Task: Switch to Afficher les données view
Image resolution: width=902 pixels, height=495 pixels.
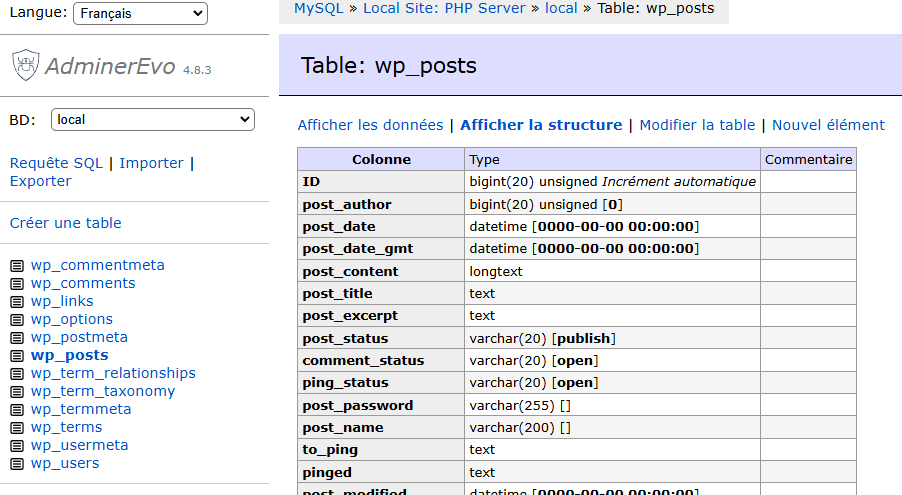Action: click(370, 125)
